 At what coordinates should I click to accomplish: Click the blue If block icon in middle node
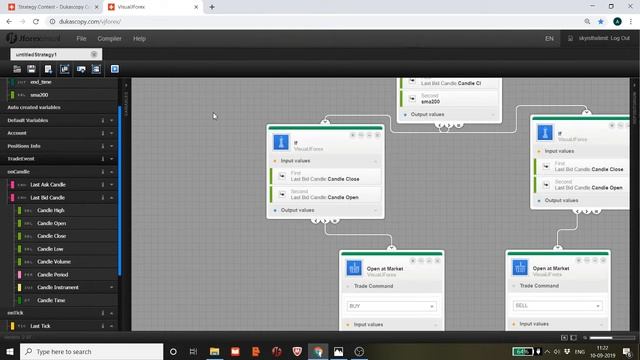281,143
